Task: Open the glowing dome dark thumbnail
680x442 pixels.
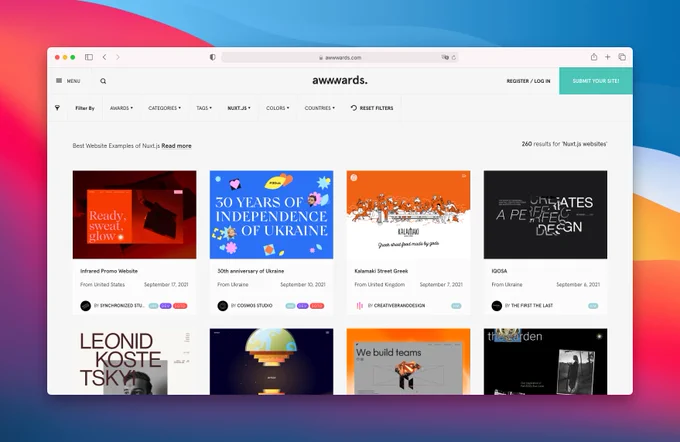Action: pos(271,361)
